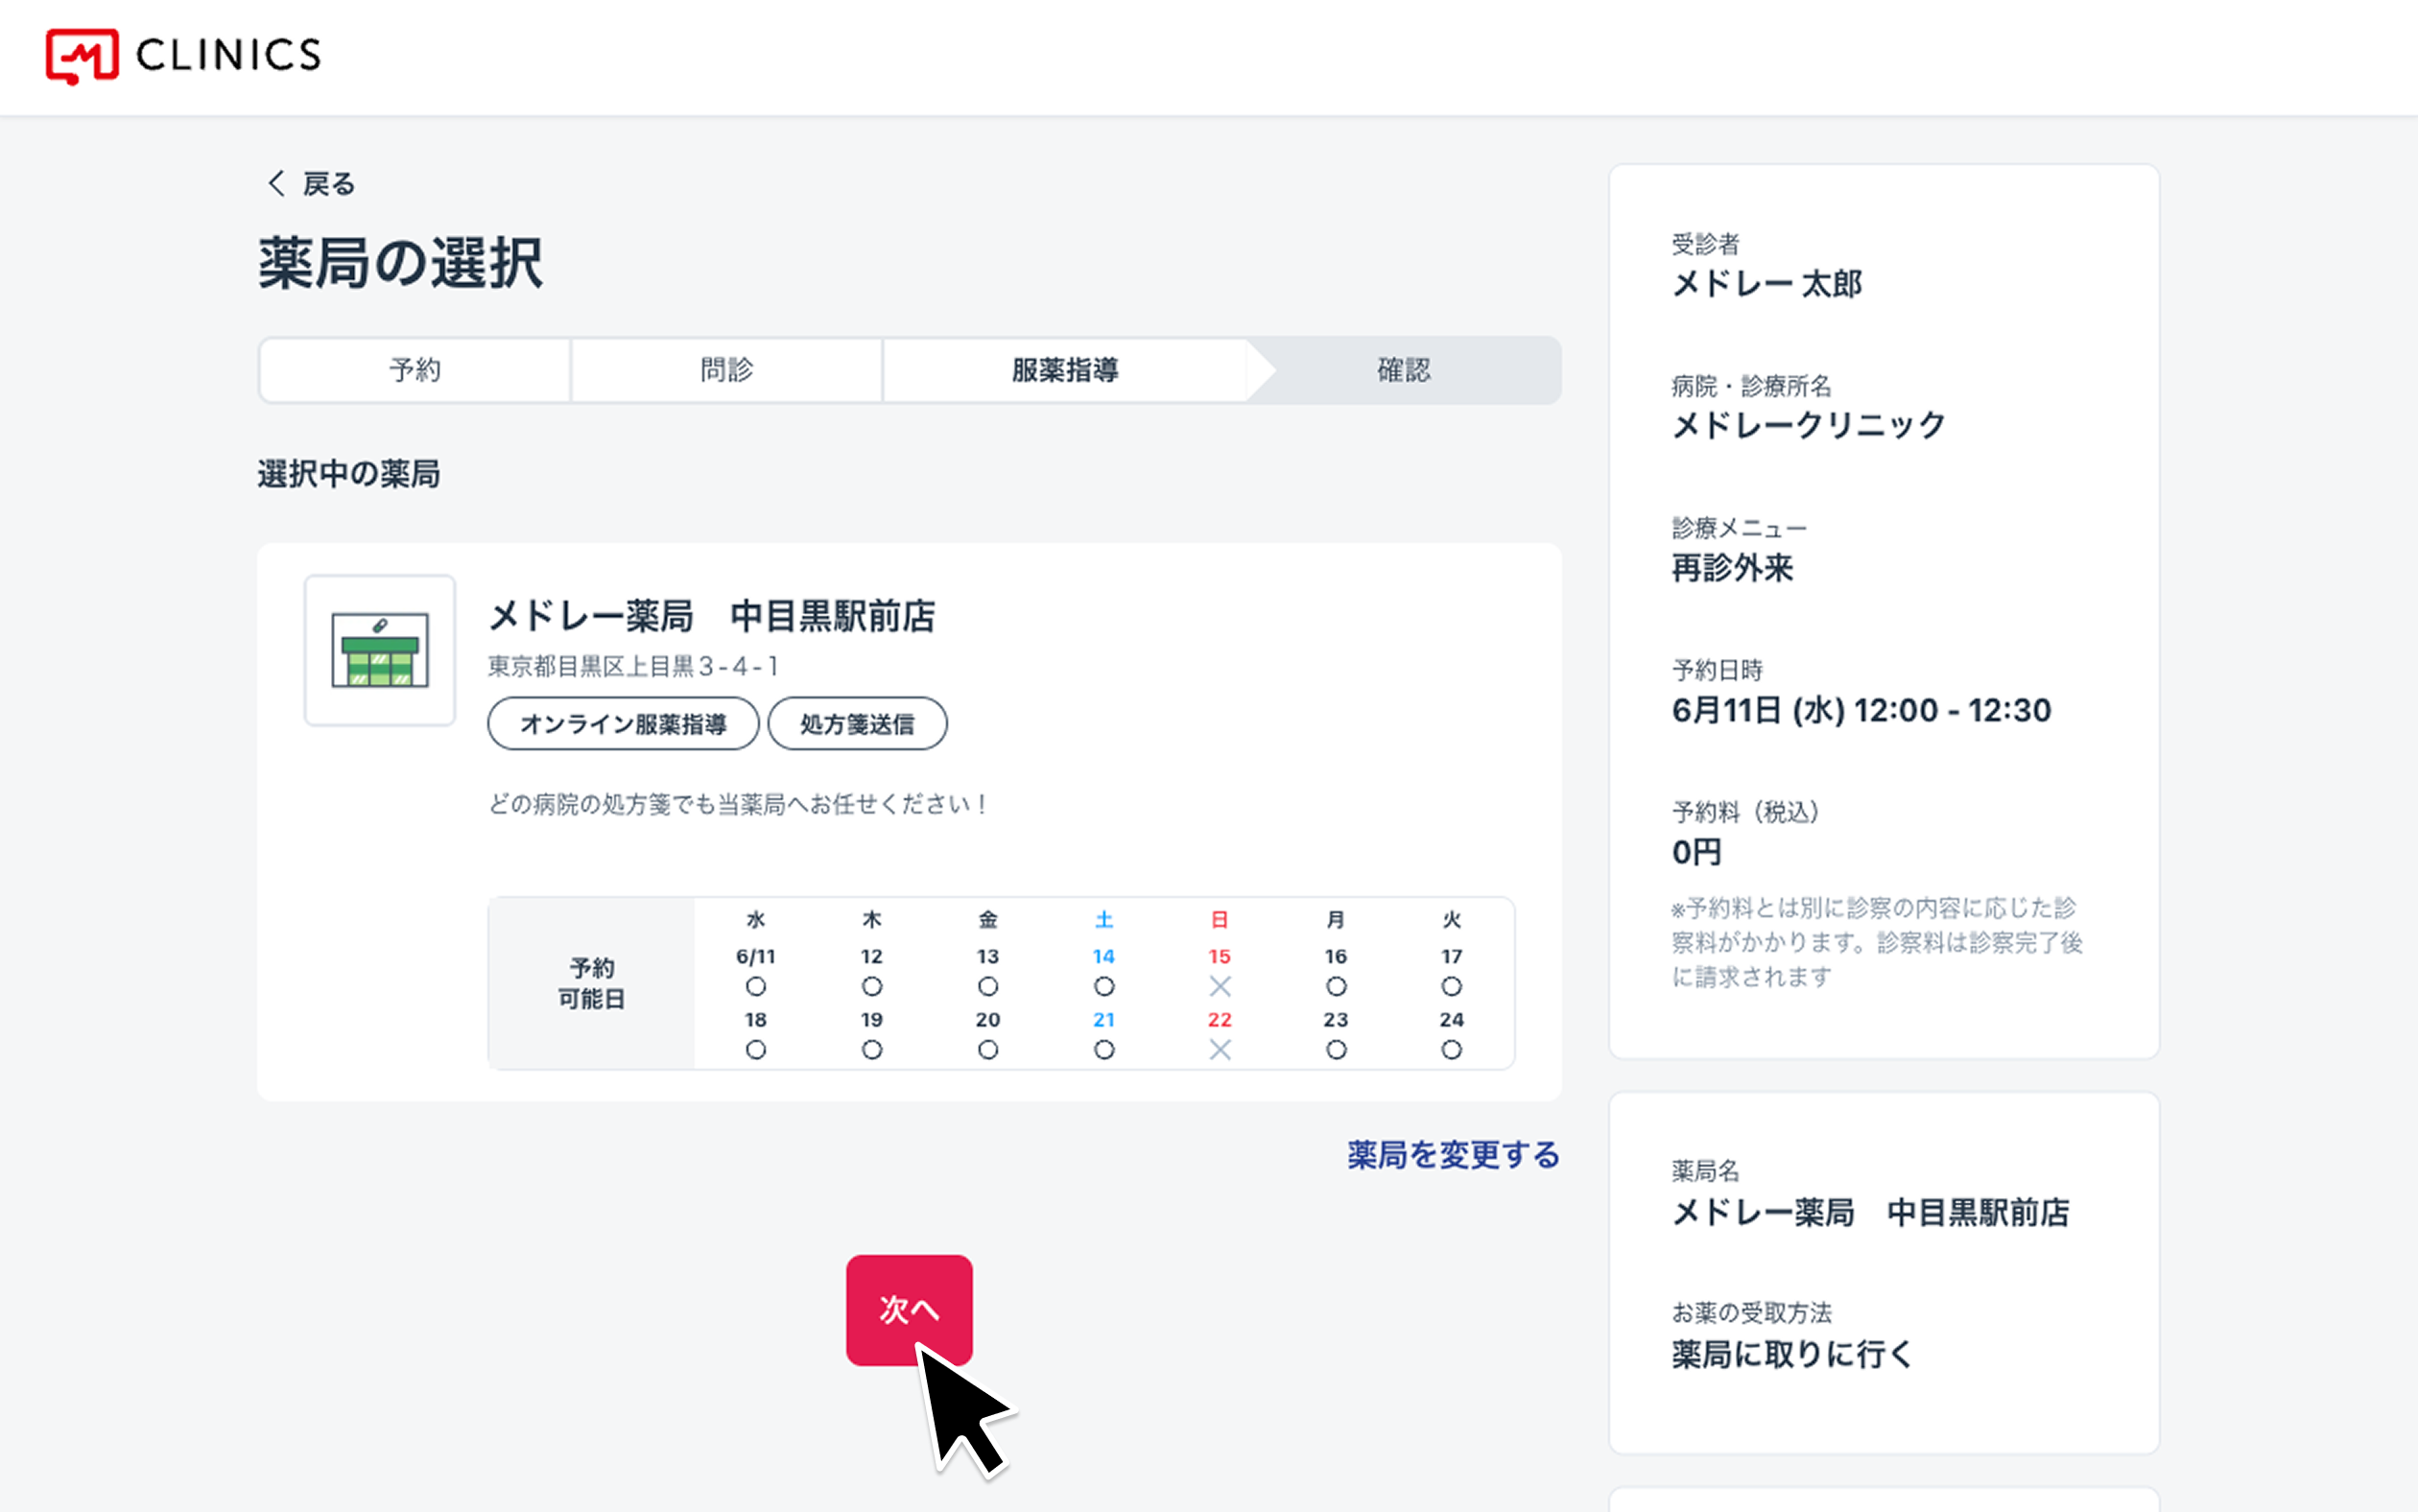Click the CLINICS logo icon
Screen dimensions: 2418x1512
click(x=82, y=56)
